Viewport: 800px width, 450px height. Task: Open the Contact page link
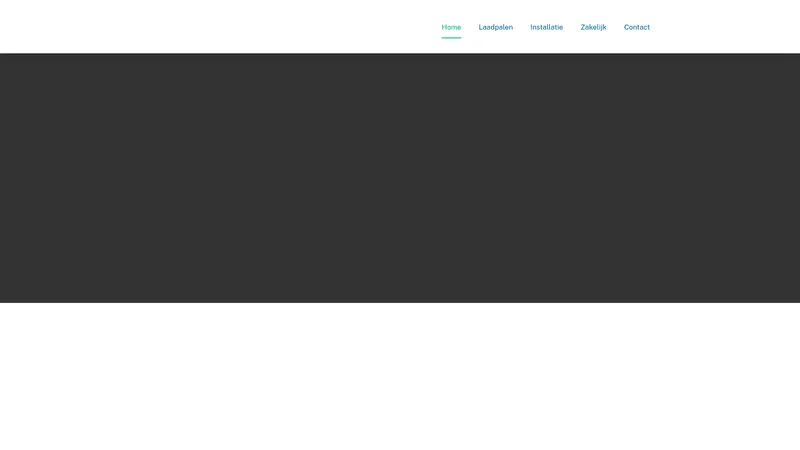click(636, 28)
